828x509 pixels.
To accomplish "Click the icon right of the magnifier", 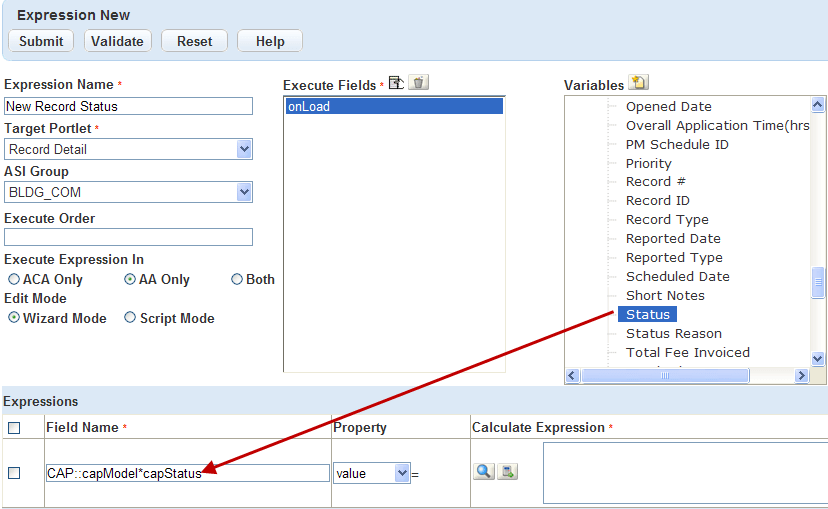I will click(x=508, y=471).
